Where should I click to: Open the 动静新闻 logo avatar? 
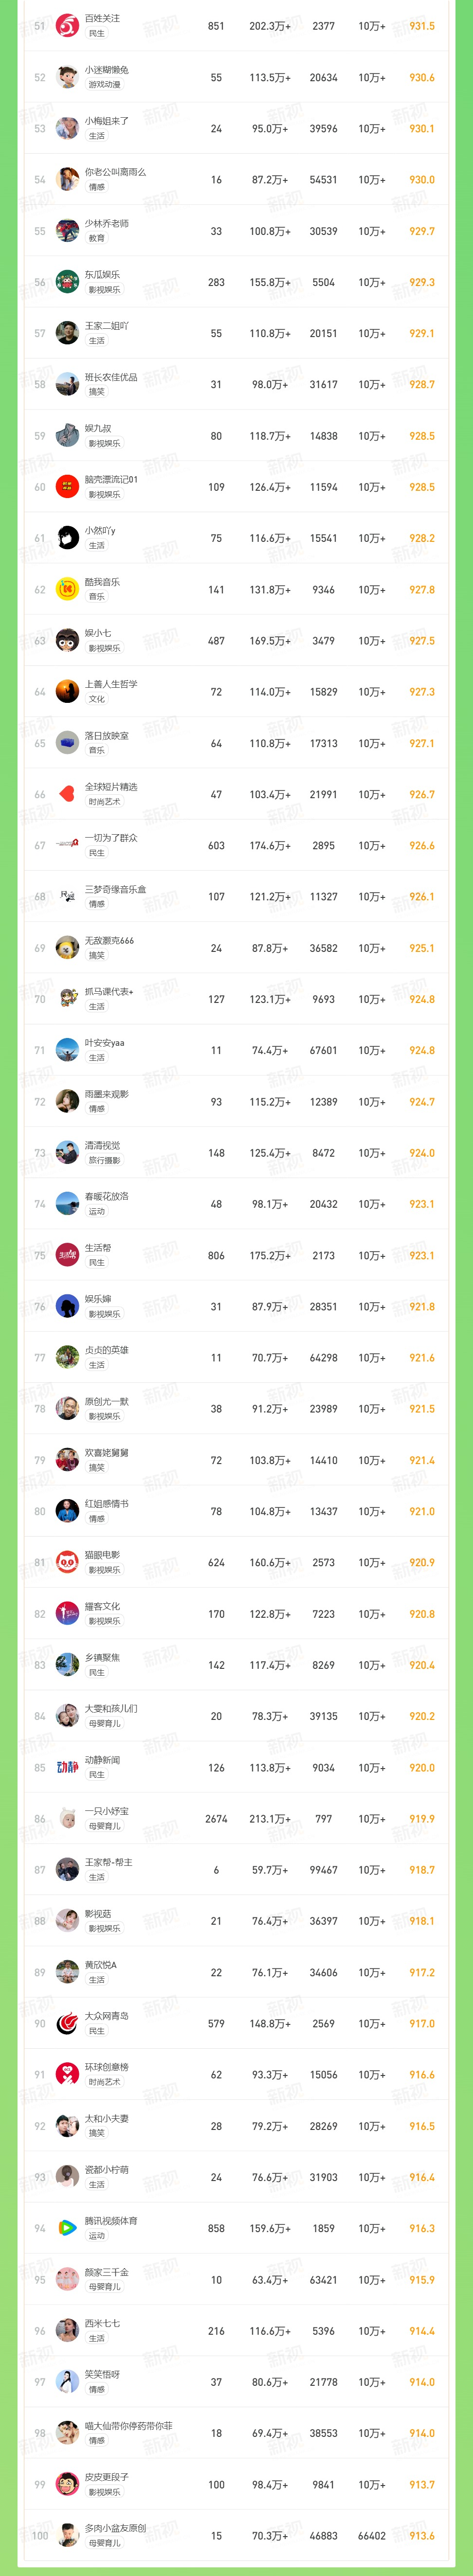coord(67,1767)
